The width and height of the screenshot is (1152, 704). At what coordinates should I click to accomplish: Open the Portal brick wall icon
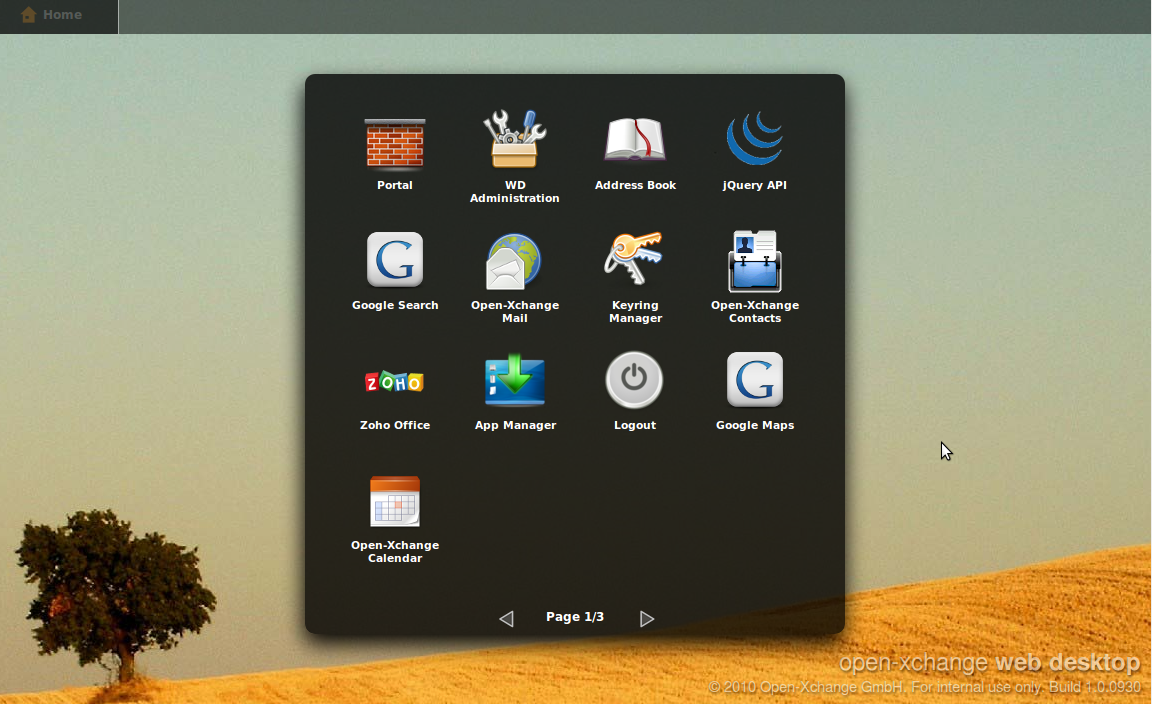tap(395, 143)
